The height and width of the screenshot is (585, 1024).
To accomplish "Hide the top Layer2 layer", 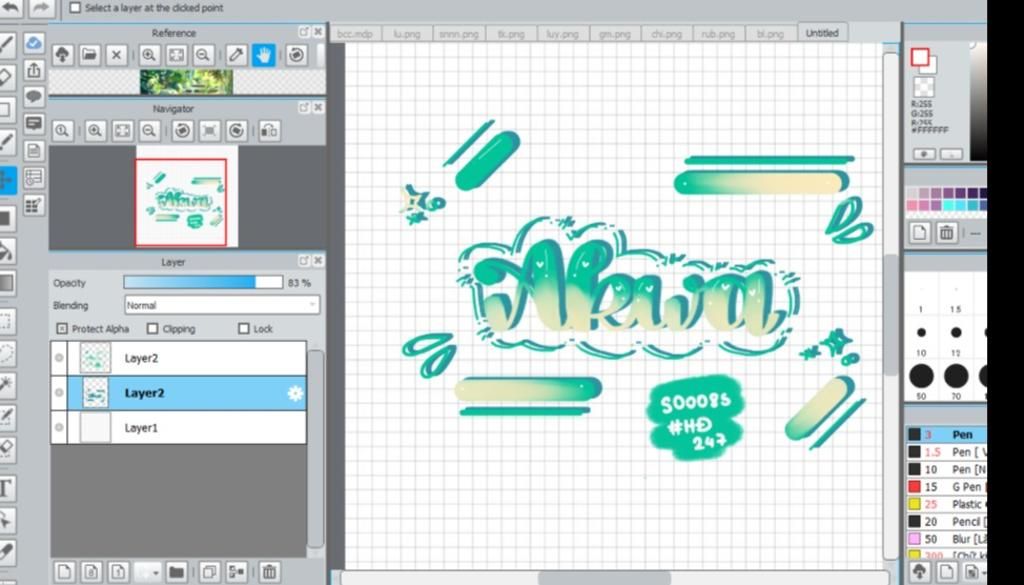I will [x=59, y=358].
